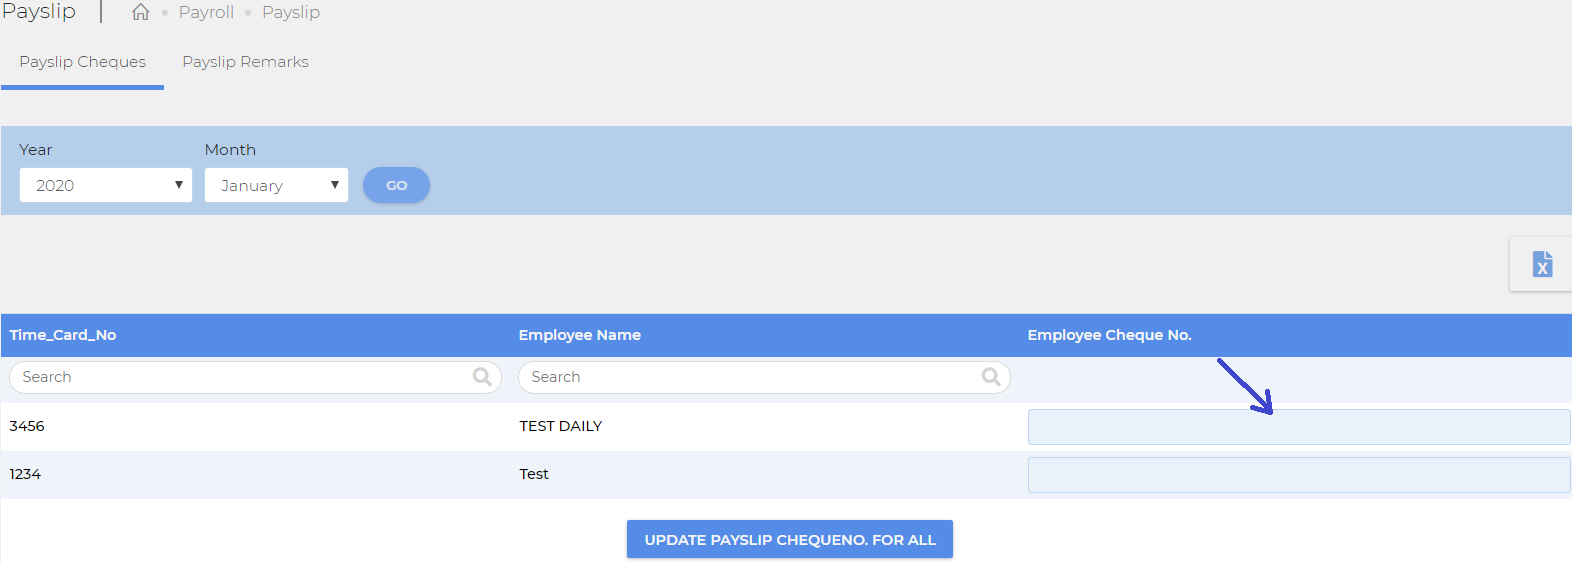Open the Payroll breadcrumb link
Screen dimensions: 1572x563
click(206, 12)
